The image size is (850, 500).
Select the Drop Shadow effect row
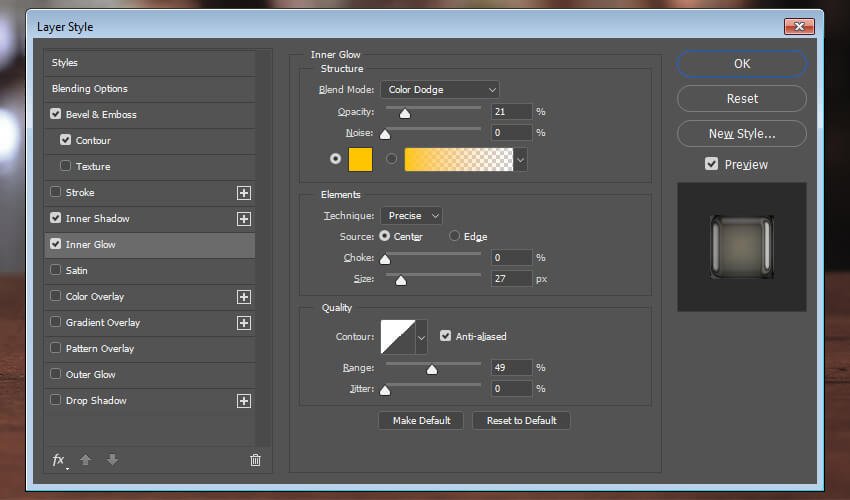click(x=150, y=401)
